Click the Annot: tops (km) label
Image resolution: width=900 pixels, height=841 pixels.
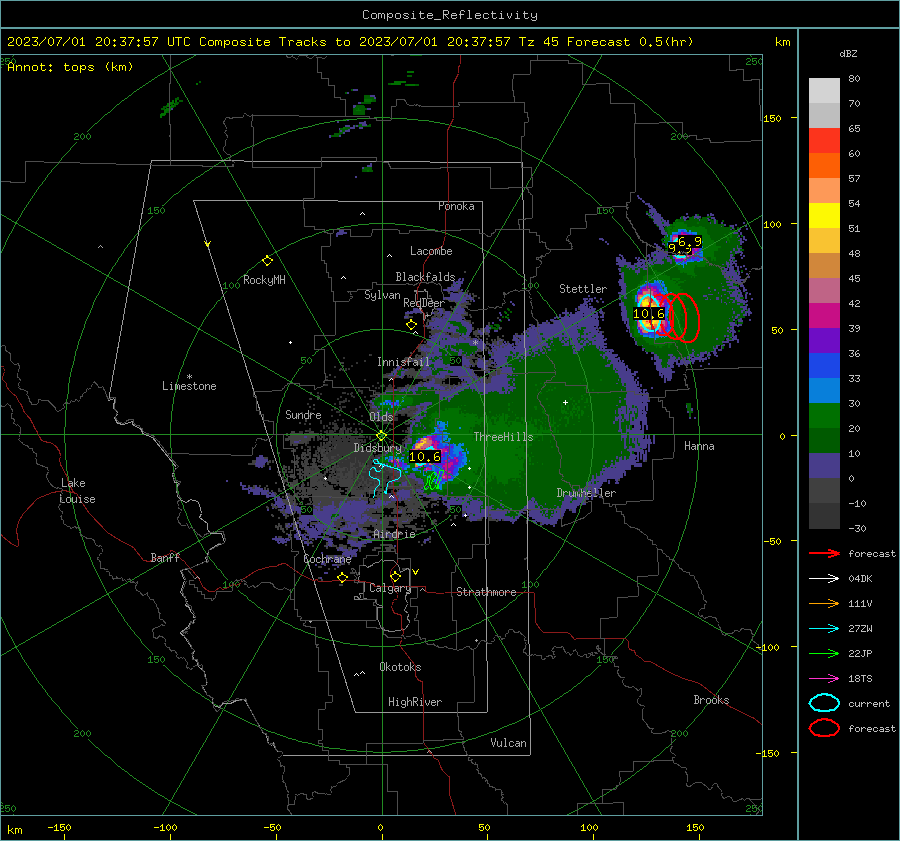pos(70,67)
